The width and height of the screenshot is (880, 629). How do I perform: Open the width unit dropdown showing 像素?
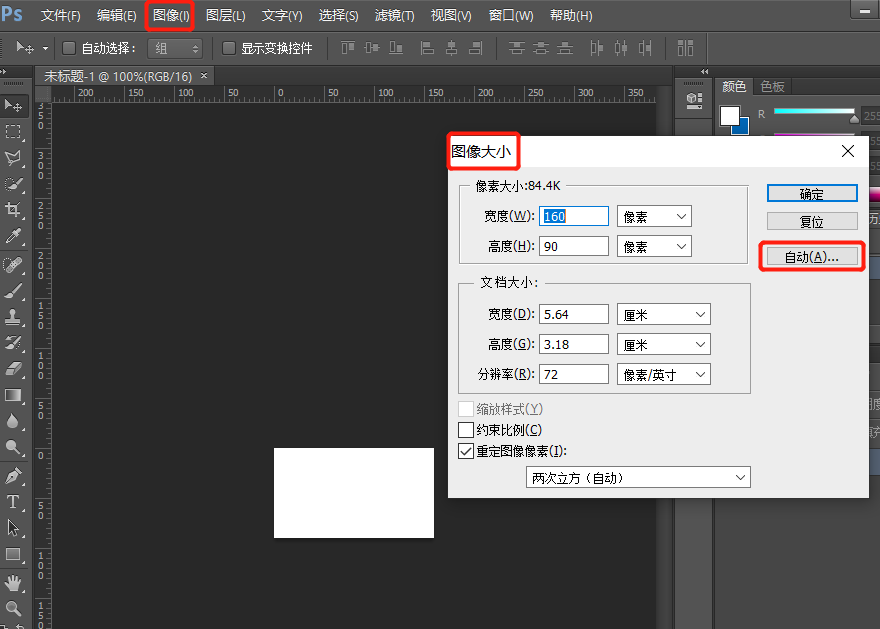[x=654, y=216]
